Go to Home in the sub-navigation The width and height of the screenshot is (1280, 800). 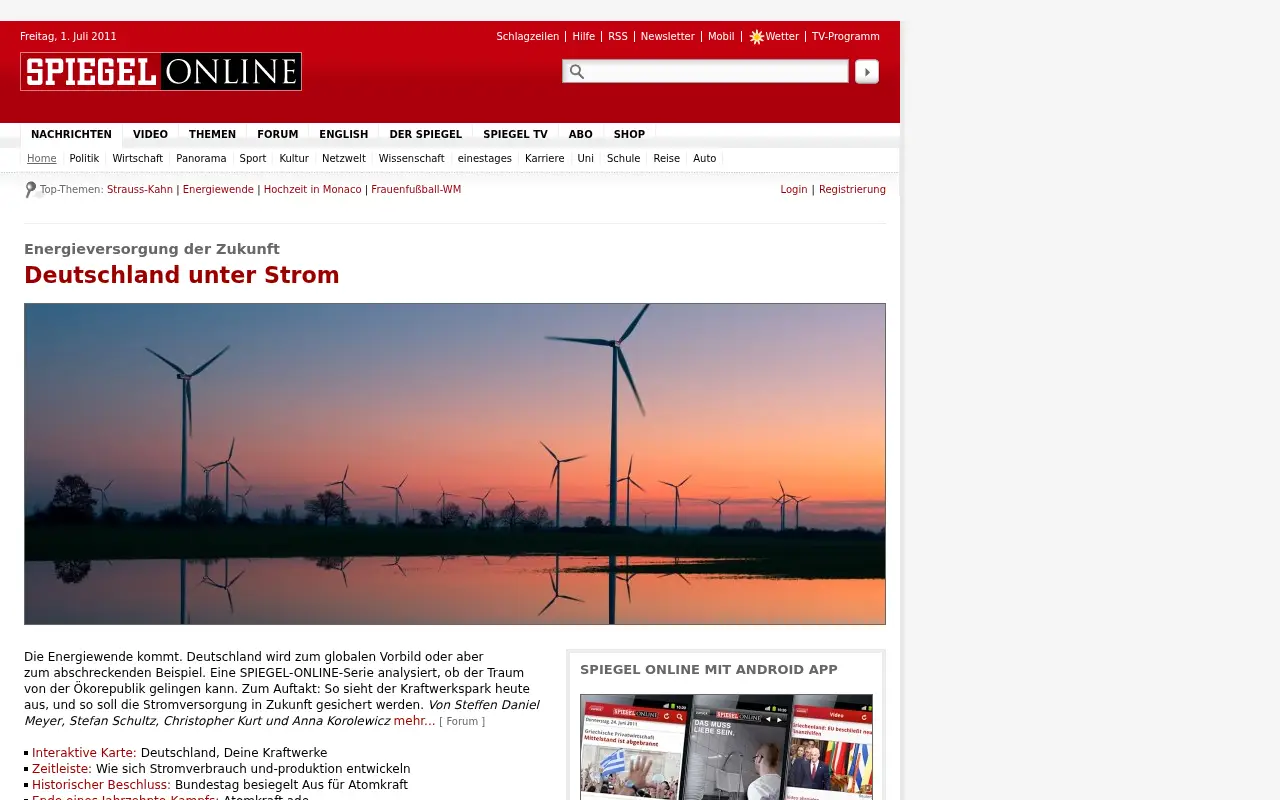click(x=42, y=159)
